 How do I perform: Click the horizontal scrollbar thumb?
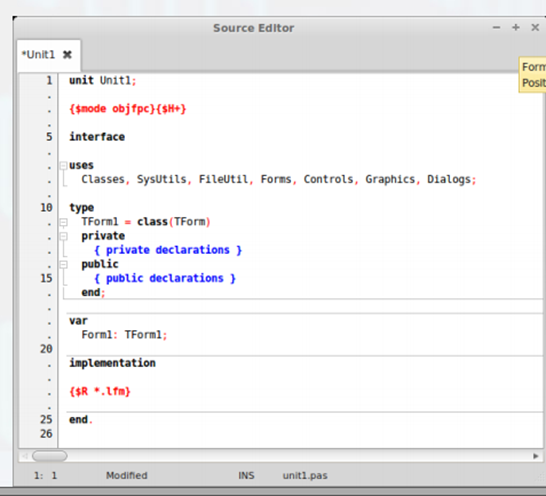(x=49, y=456)
